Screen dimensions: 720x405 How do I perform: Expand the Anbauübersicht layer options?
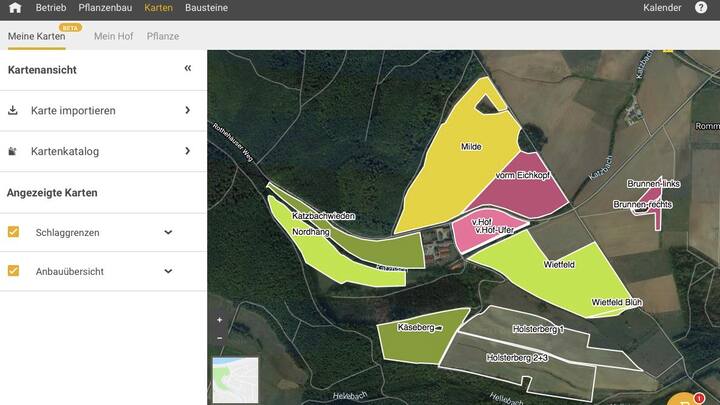(168, 271)
